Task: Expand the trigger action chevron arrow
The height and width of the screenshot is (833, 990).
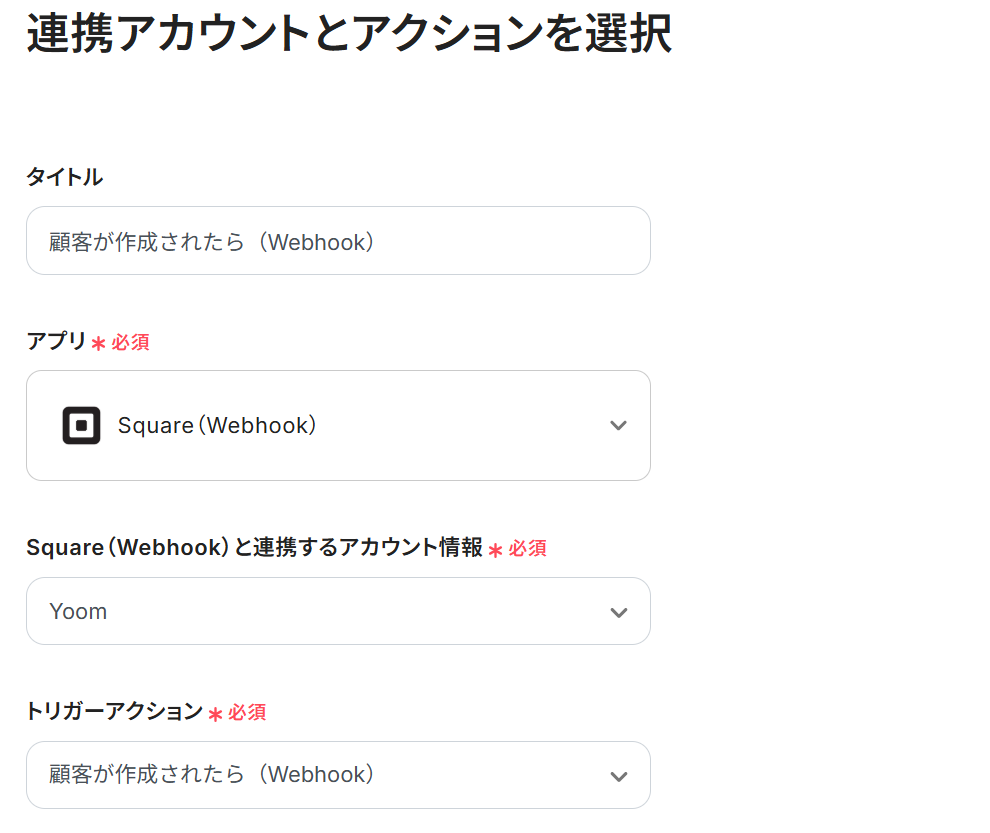Action: click(618, 775)
